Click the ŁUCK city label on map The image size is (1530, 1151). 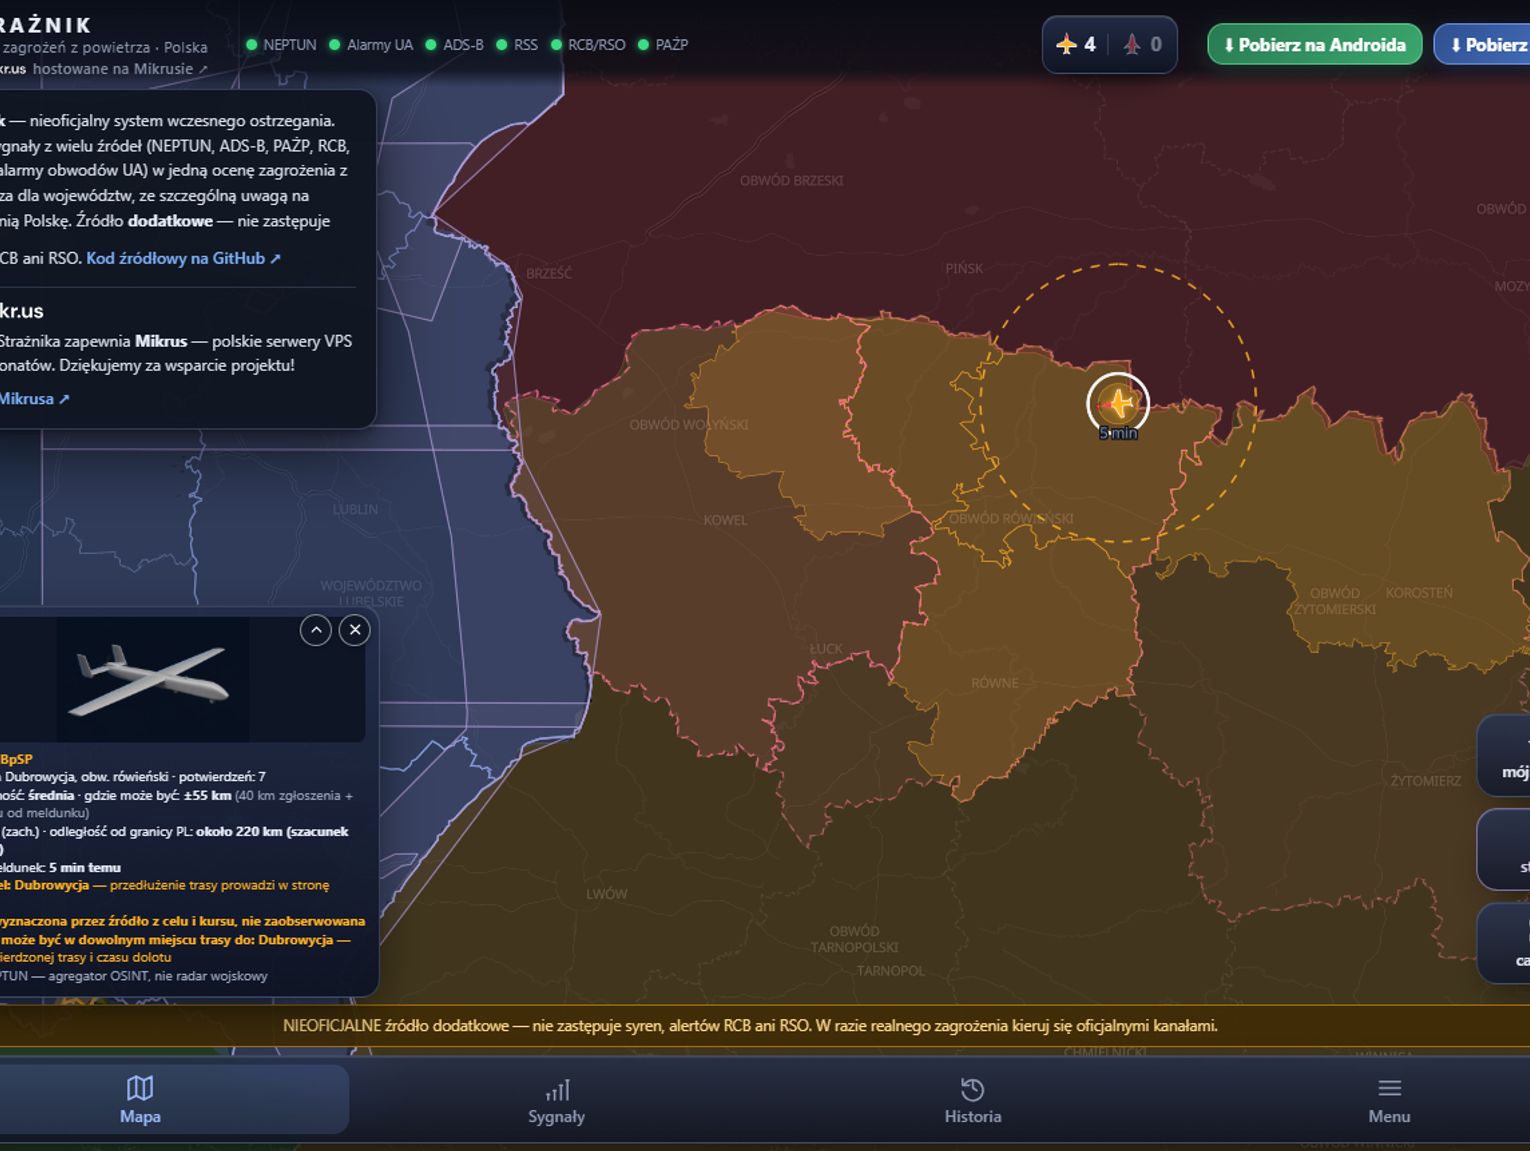click(826, 649)
